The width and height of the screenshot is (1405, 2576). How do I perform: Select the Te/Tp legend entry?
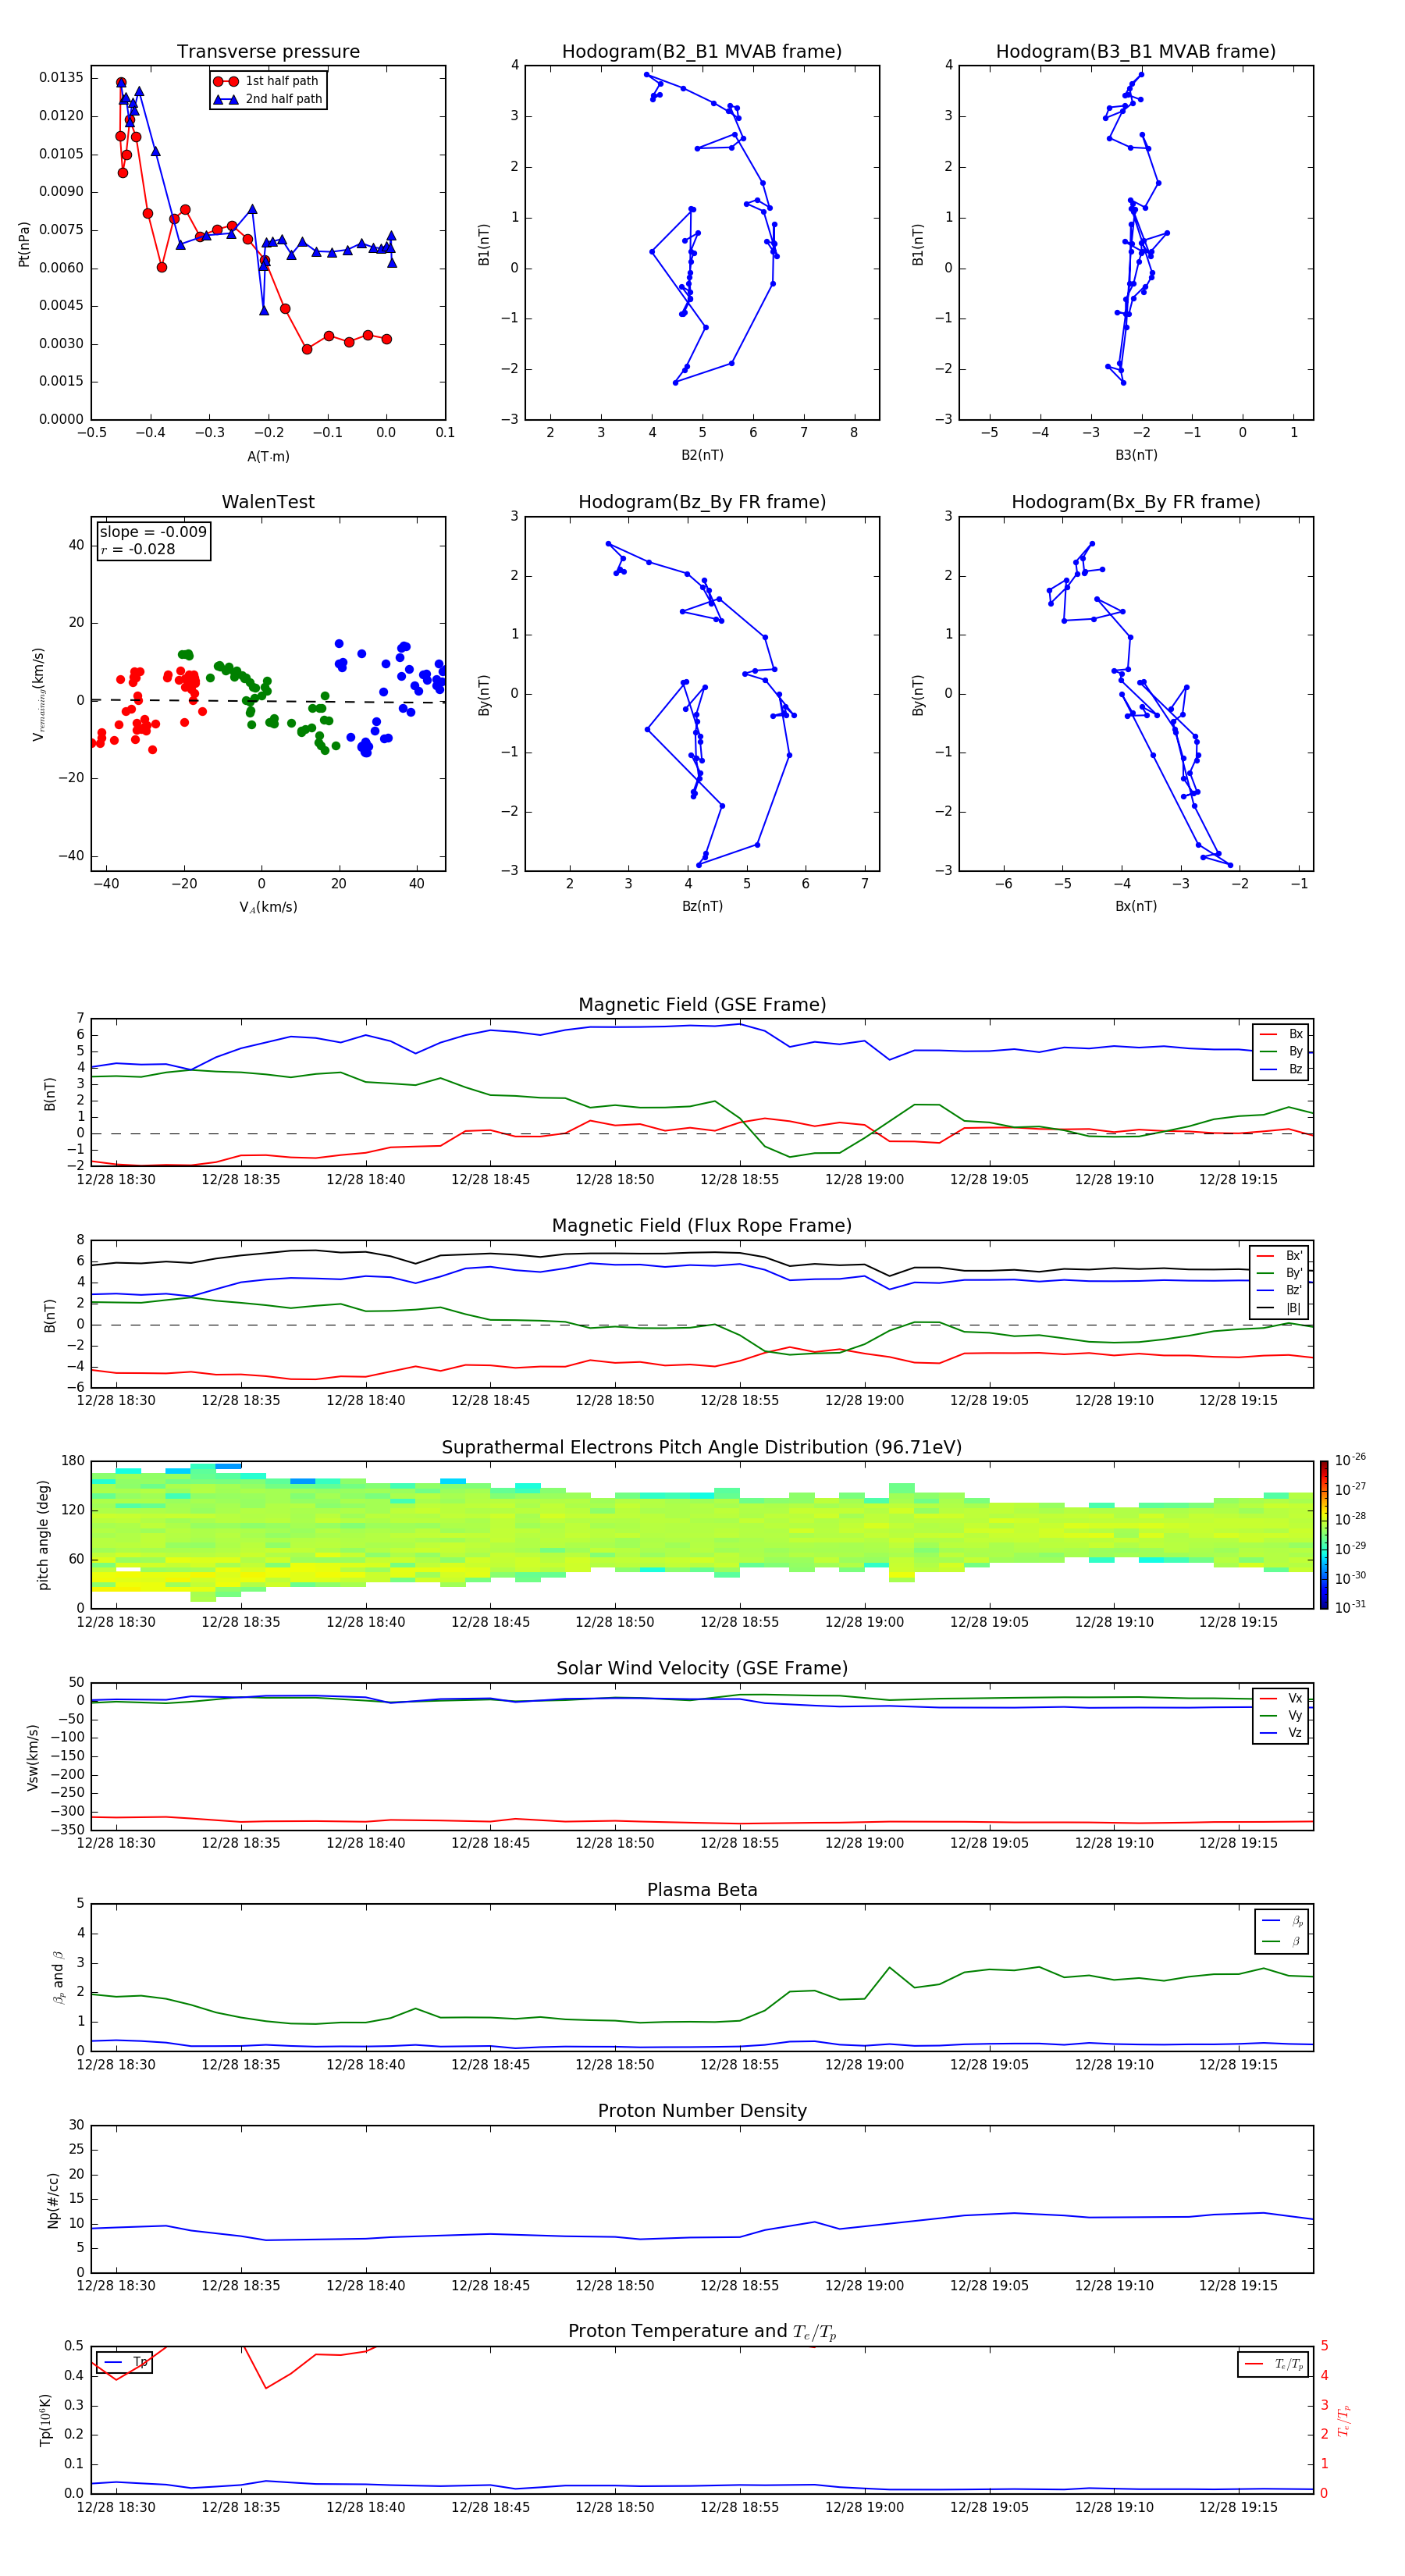(1274, 2364)
